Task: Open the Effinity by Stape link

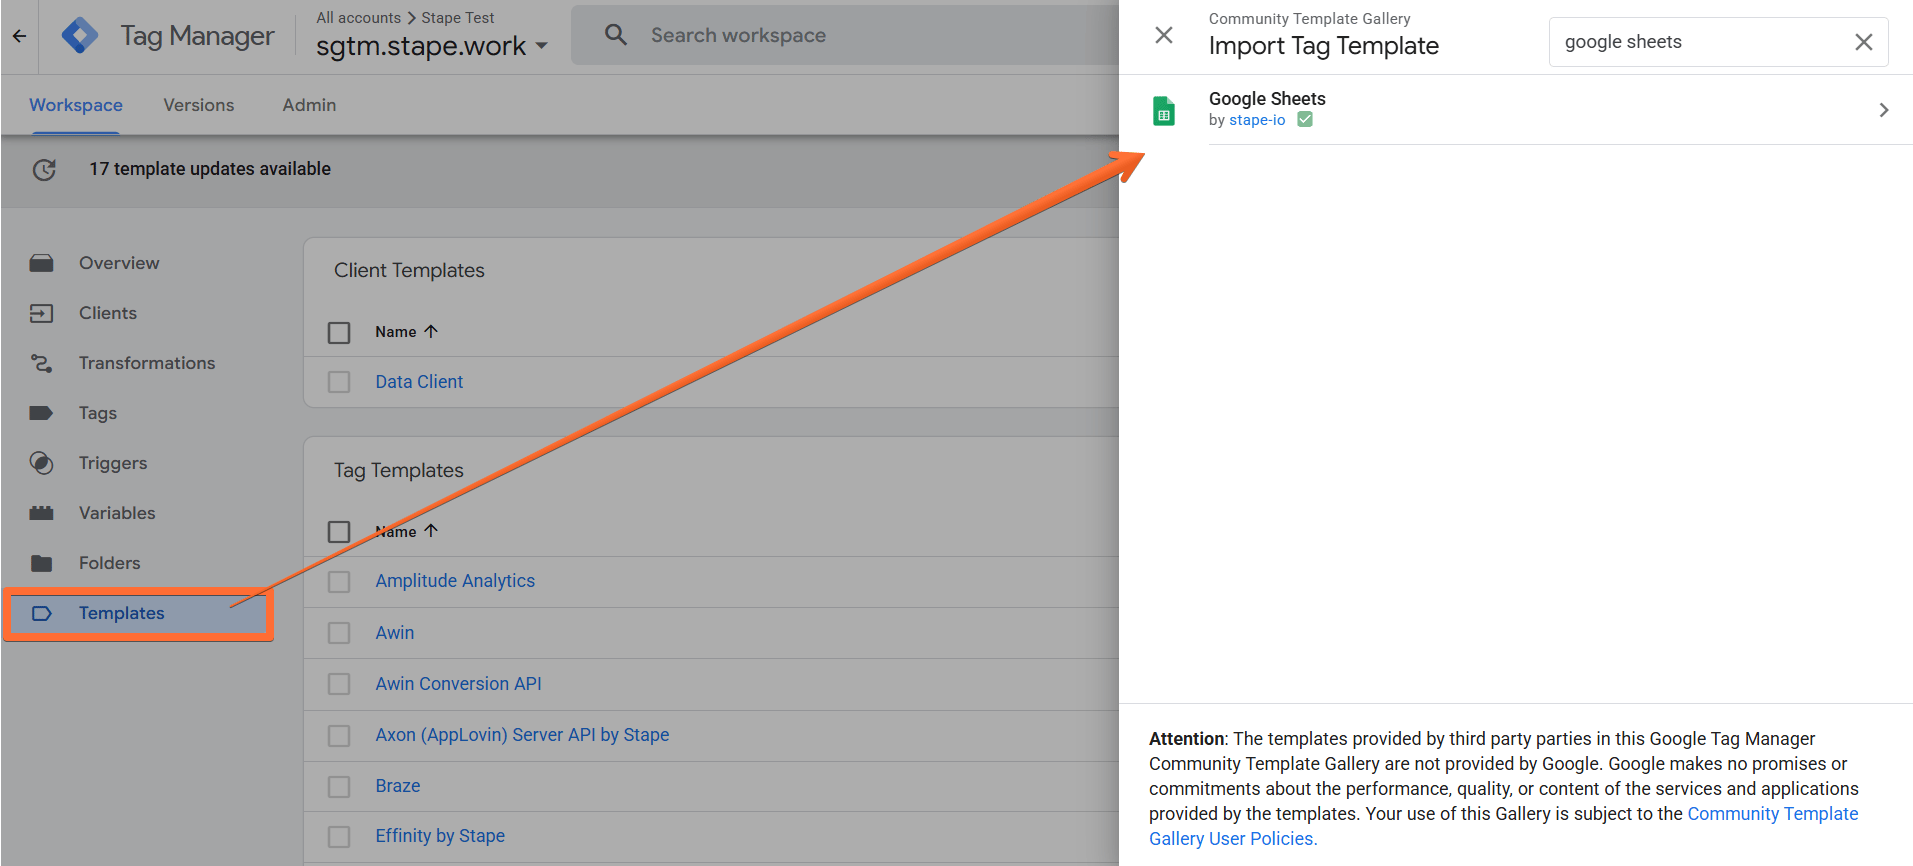Action: click(x=440, y=836)
